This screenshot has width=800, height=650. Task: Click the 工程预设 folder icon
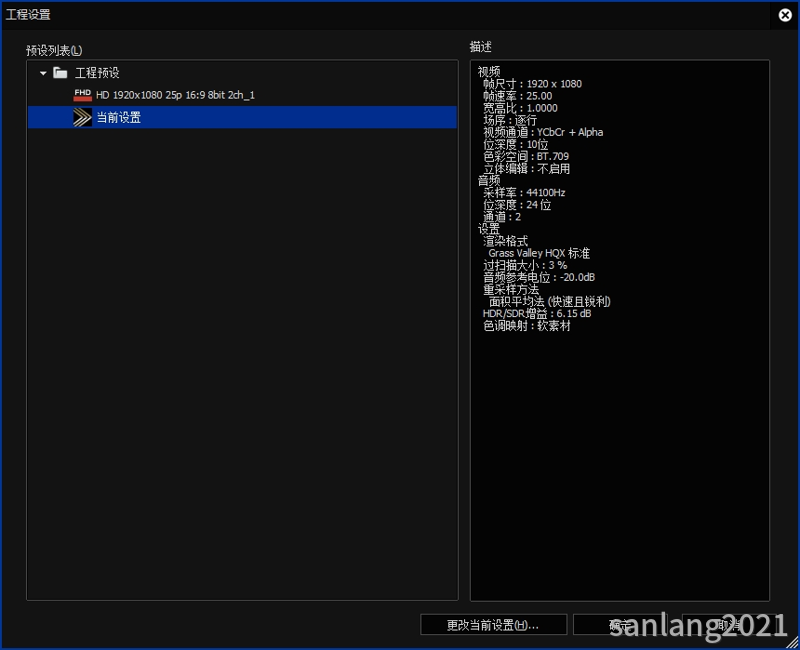61,73
